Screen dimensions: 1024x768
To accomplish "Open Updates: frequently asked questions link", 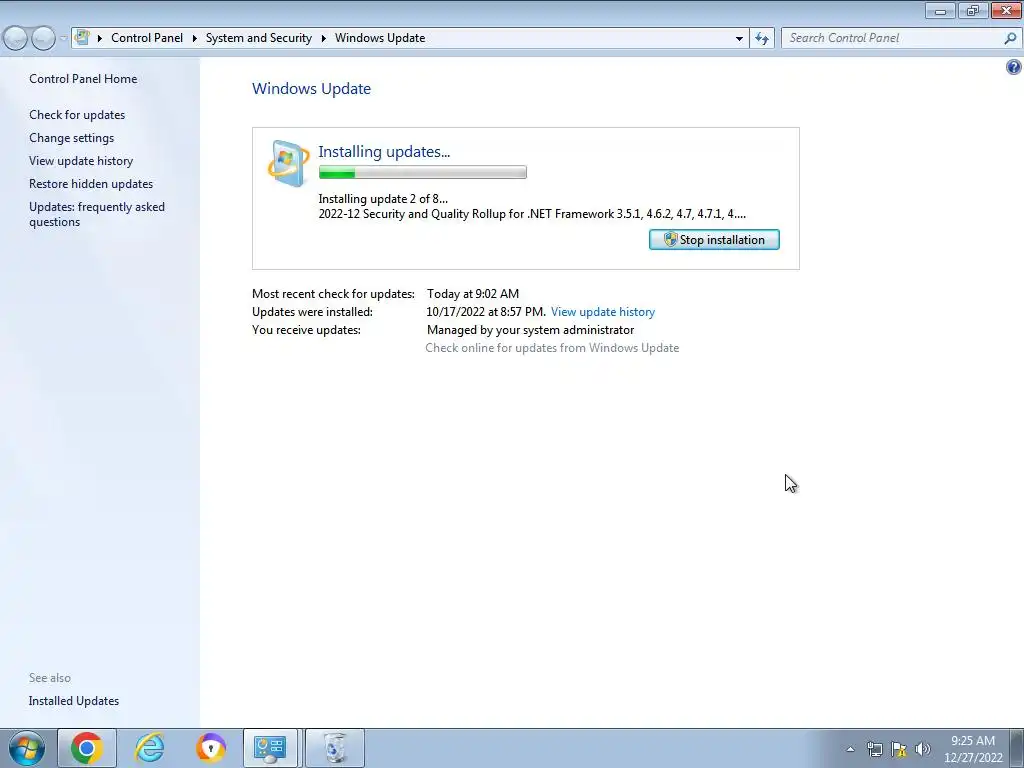I will pyautogui.click(x=97, y=214).
